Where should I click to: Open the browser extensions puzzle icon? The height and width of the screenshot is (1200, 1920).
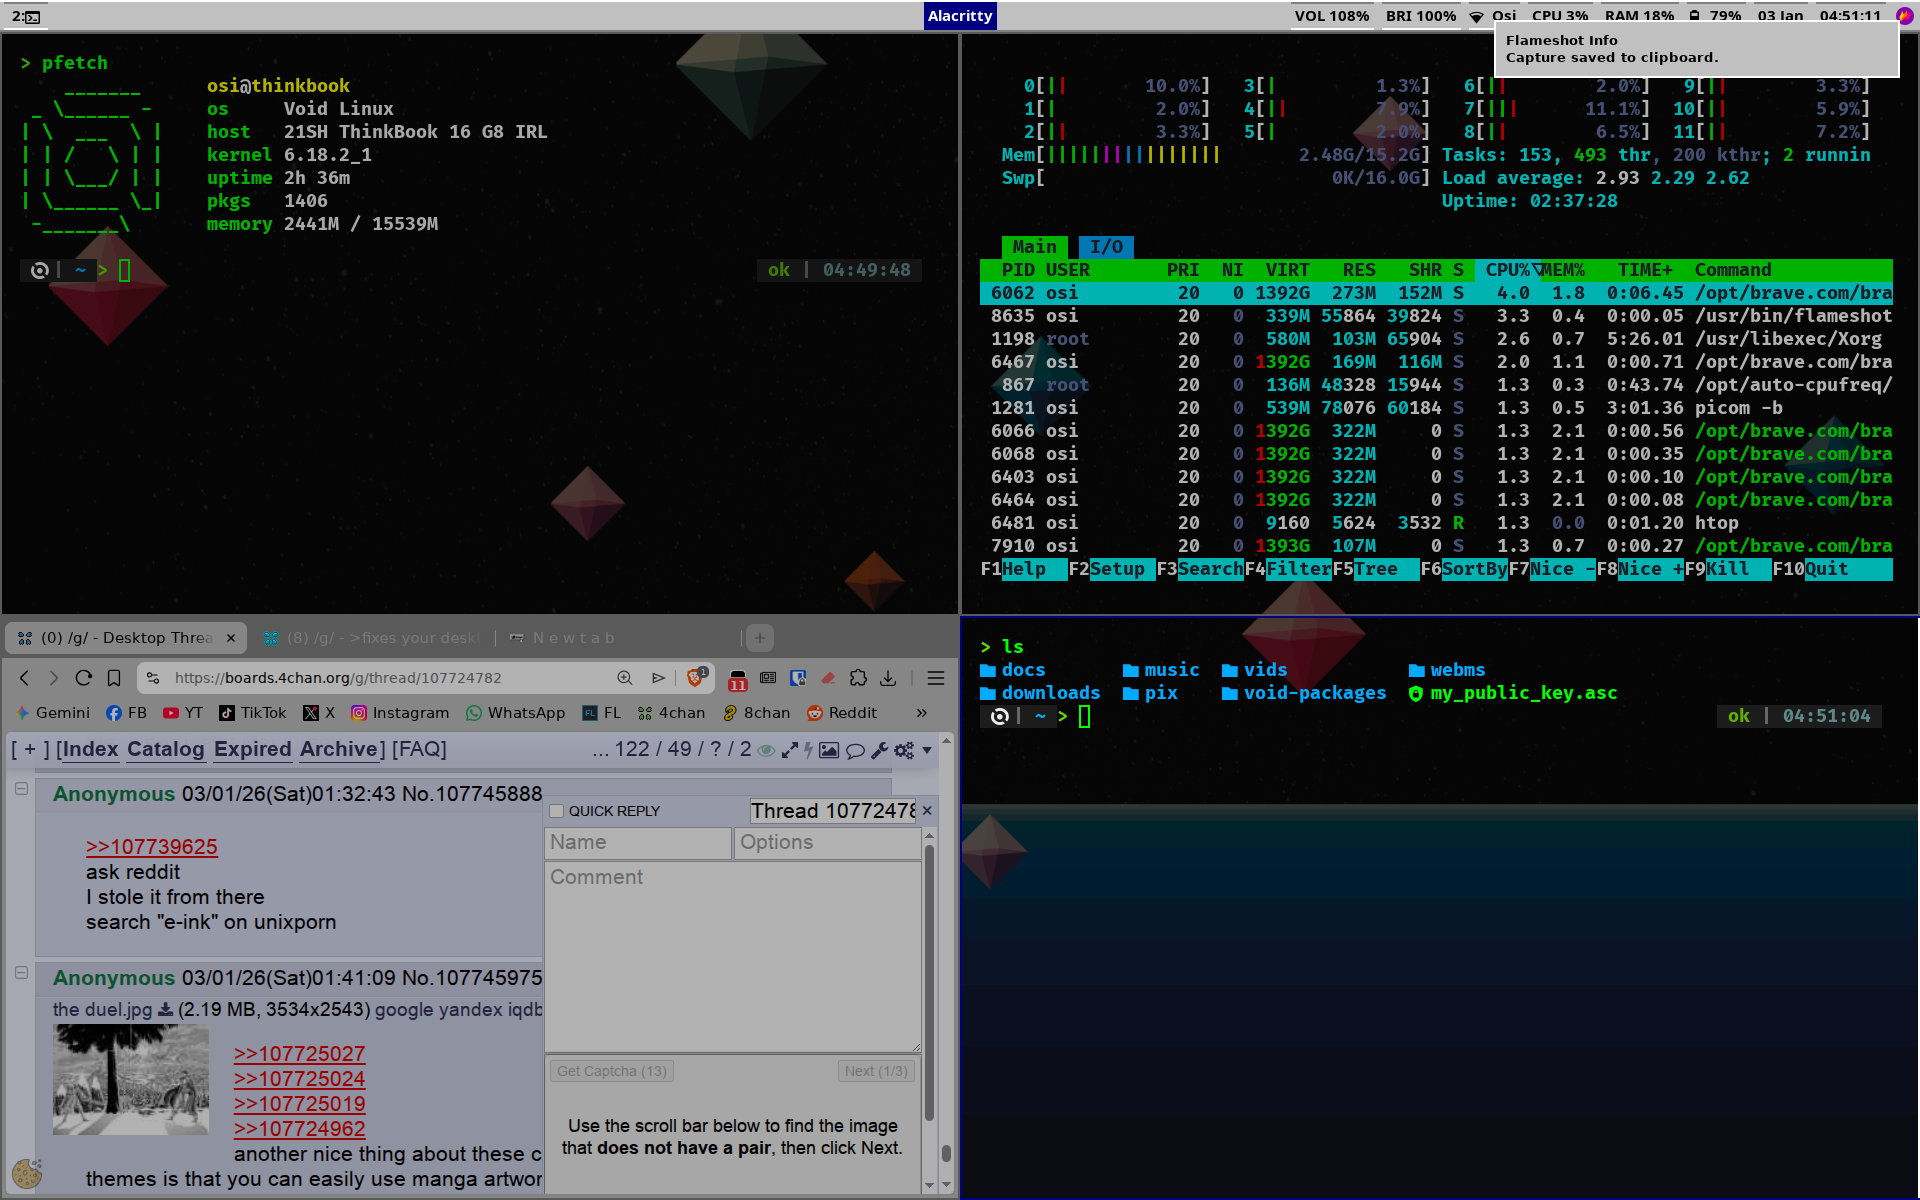(x=858, y=678)
